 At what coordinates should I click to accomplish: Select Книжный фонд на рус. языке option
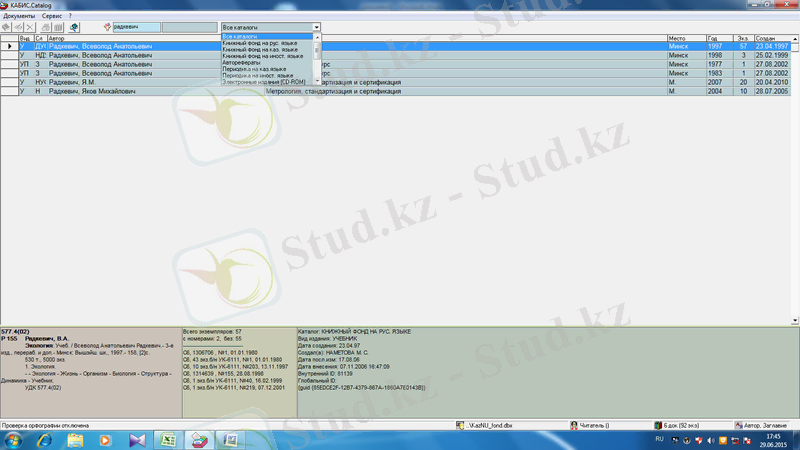tap(267, 43)
